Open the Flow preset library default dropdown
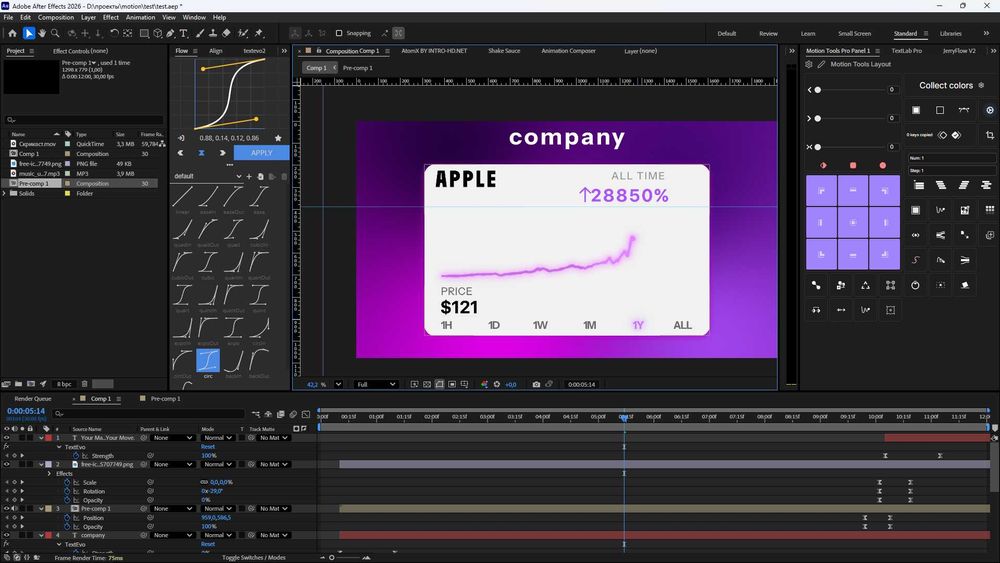The width and height of the screenshot is (1000, 563). click(x=208, y=177)
